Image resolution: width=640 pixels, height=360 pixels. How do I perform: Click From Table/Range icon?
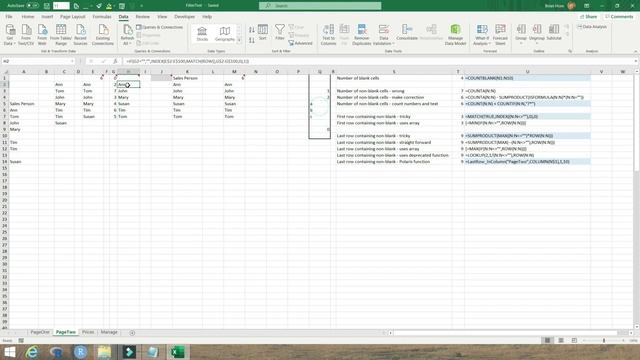coord(61,34)
